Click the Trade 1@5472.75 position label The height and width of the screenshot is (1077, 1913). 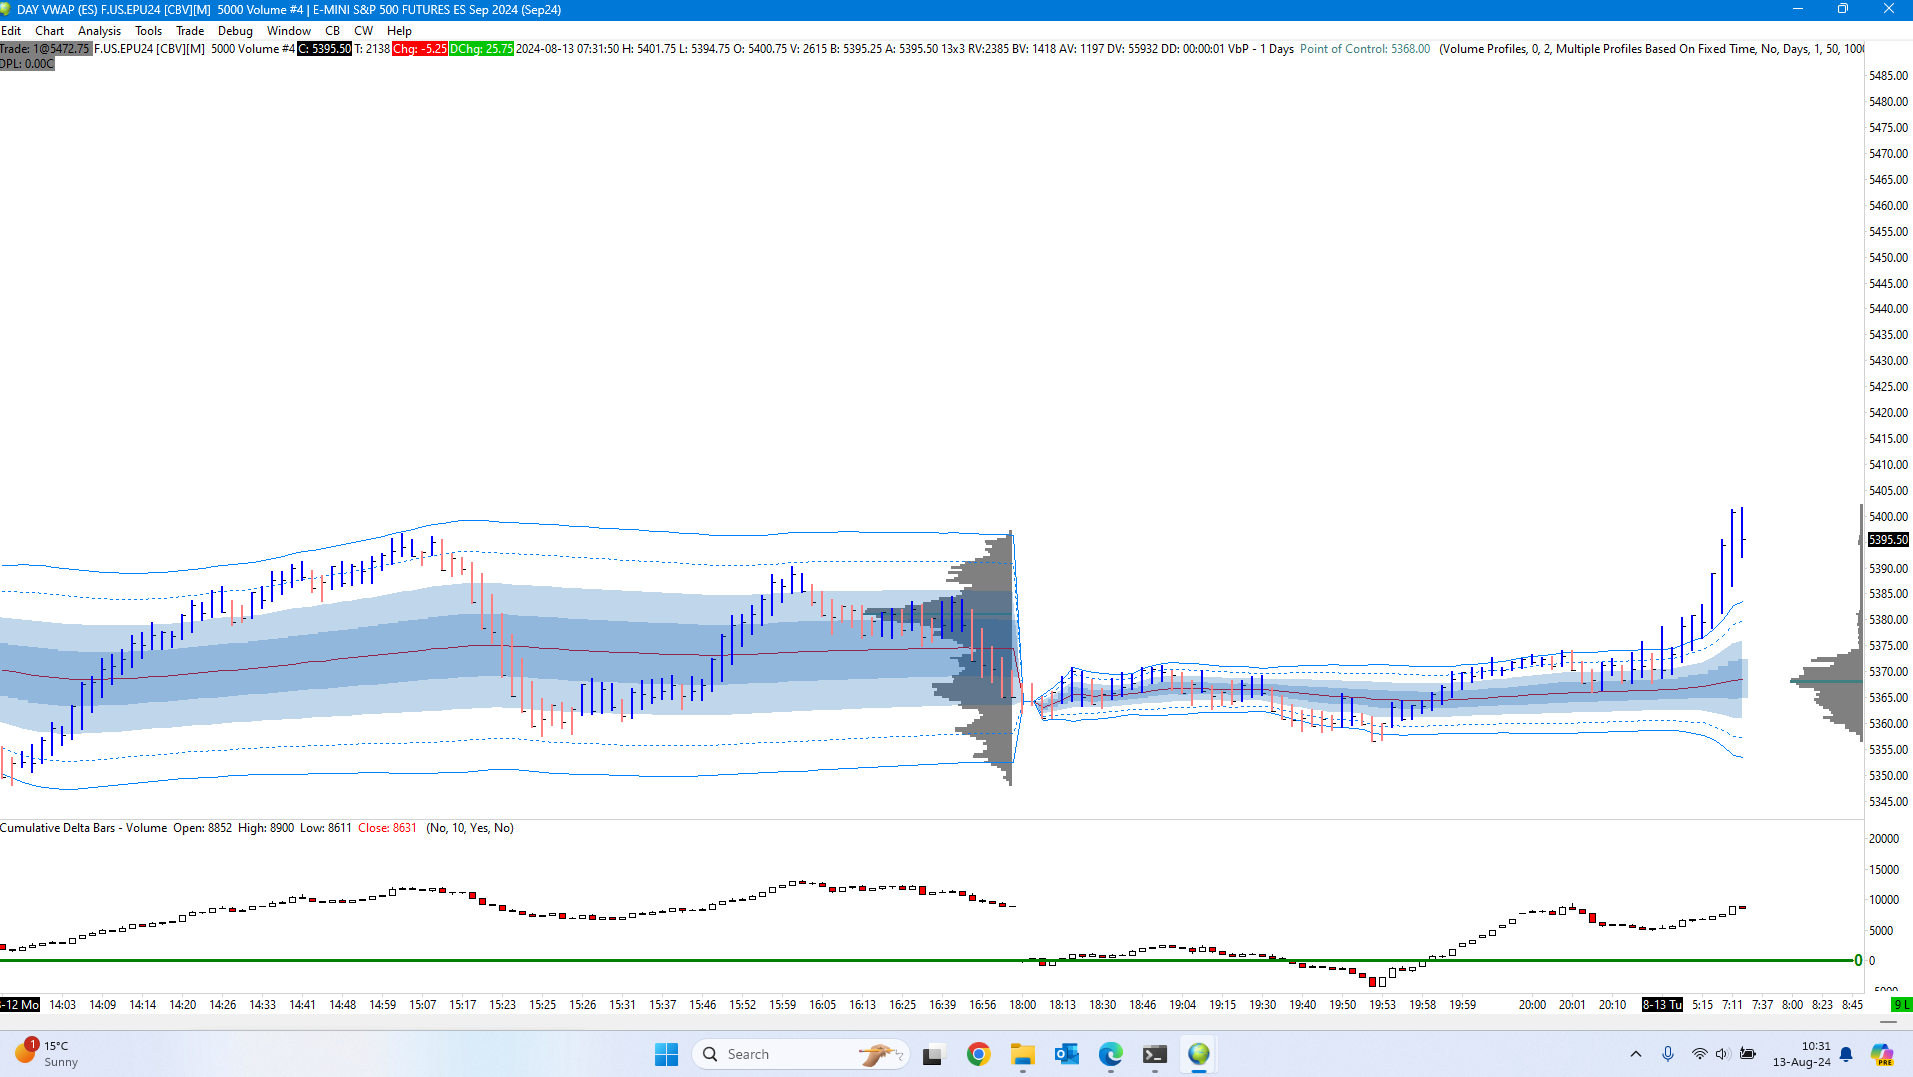click(x=46, y=49)
